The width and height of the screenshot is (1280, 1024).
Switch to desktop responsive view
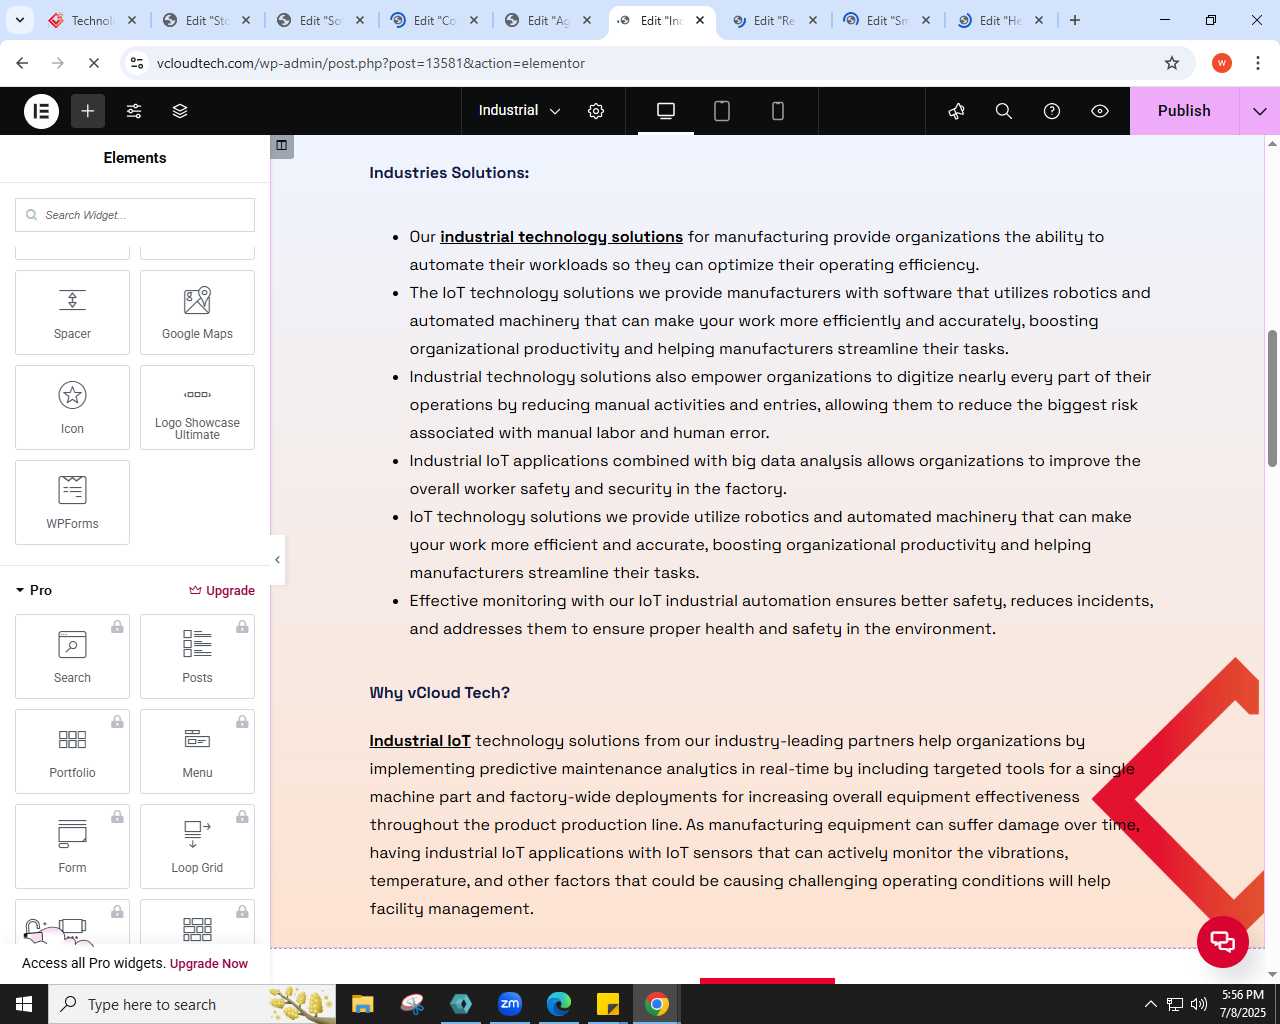[x=666, y=111]
